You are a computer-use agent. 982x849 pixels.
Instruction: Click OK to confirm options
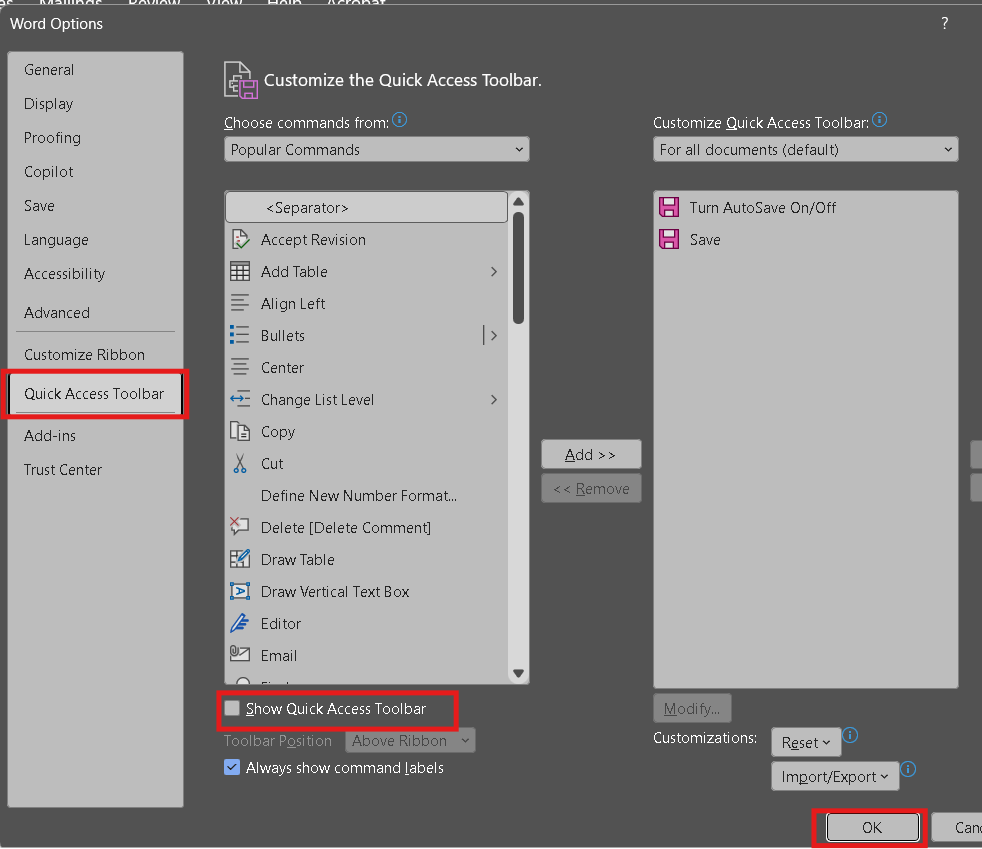tap(872, 828)
